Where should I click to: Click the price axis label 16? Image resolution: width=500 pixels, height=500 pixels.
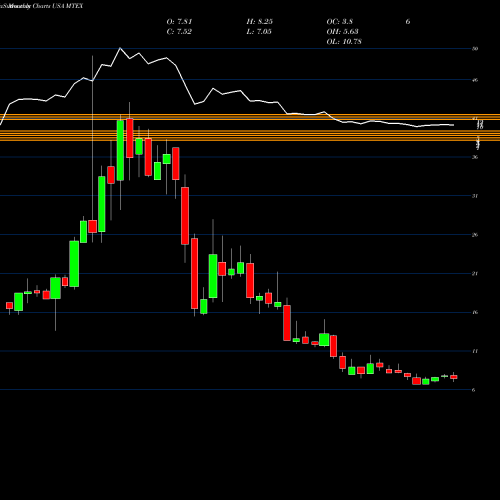pyautogui.click(x=475, y=312)
